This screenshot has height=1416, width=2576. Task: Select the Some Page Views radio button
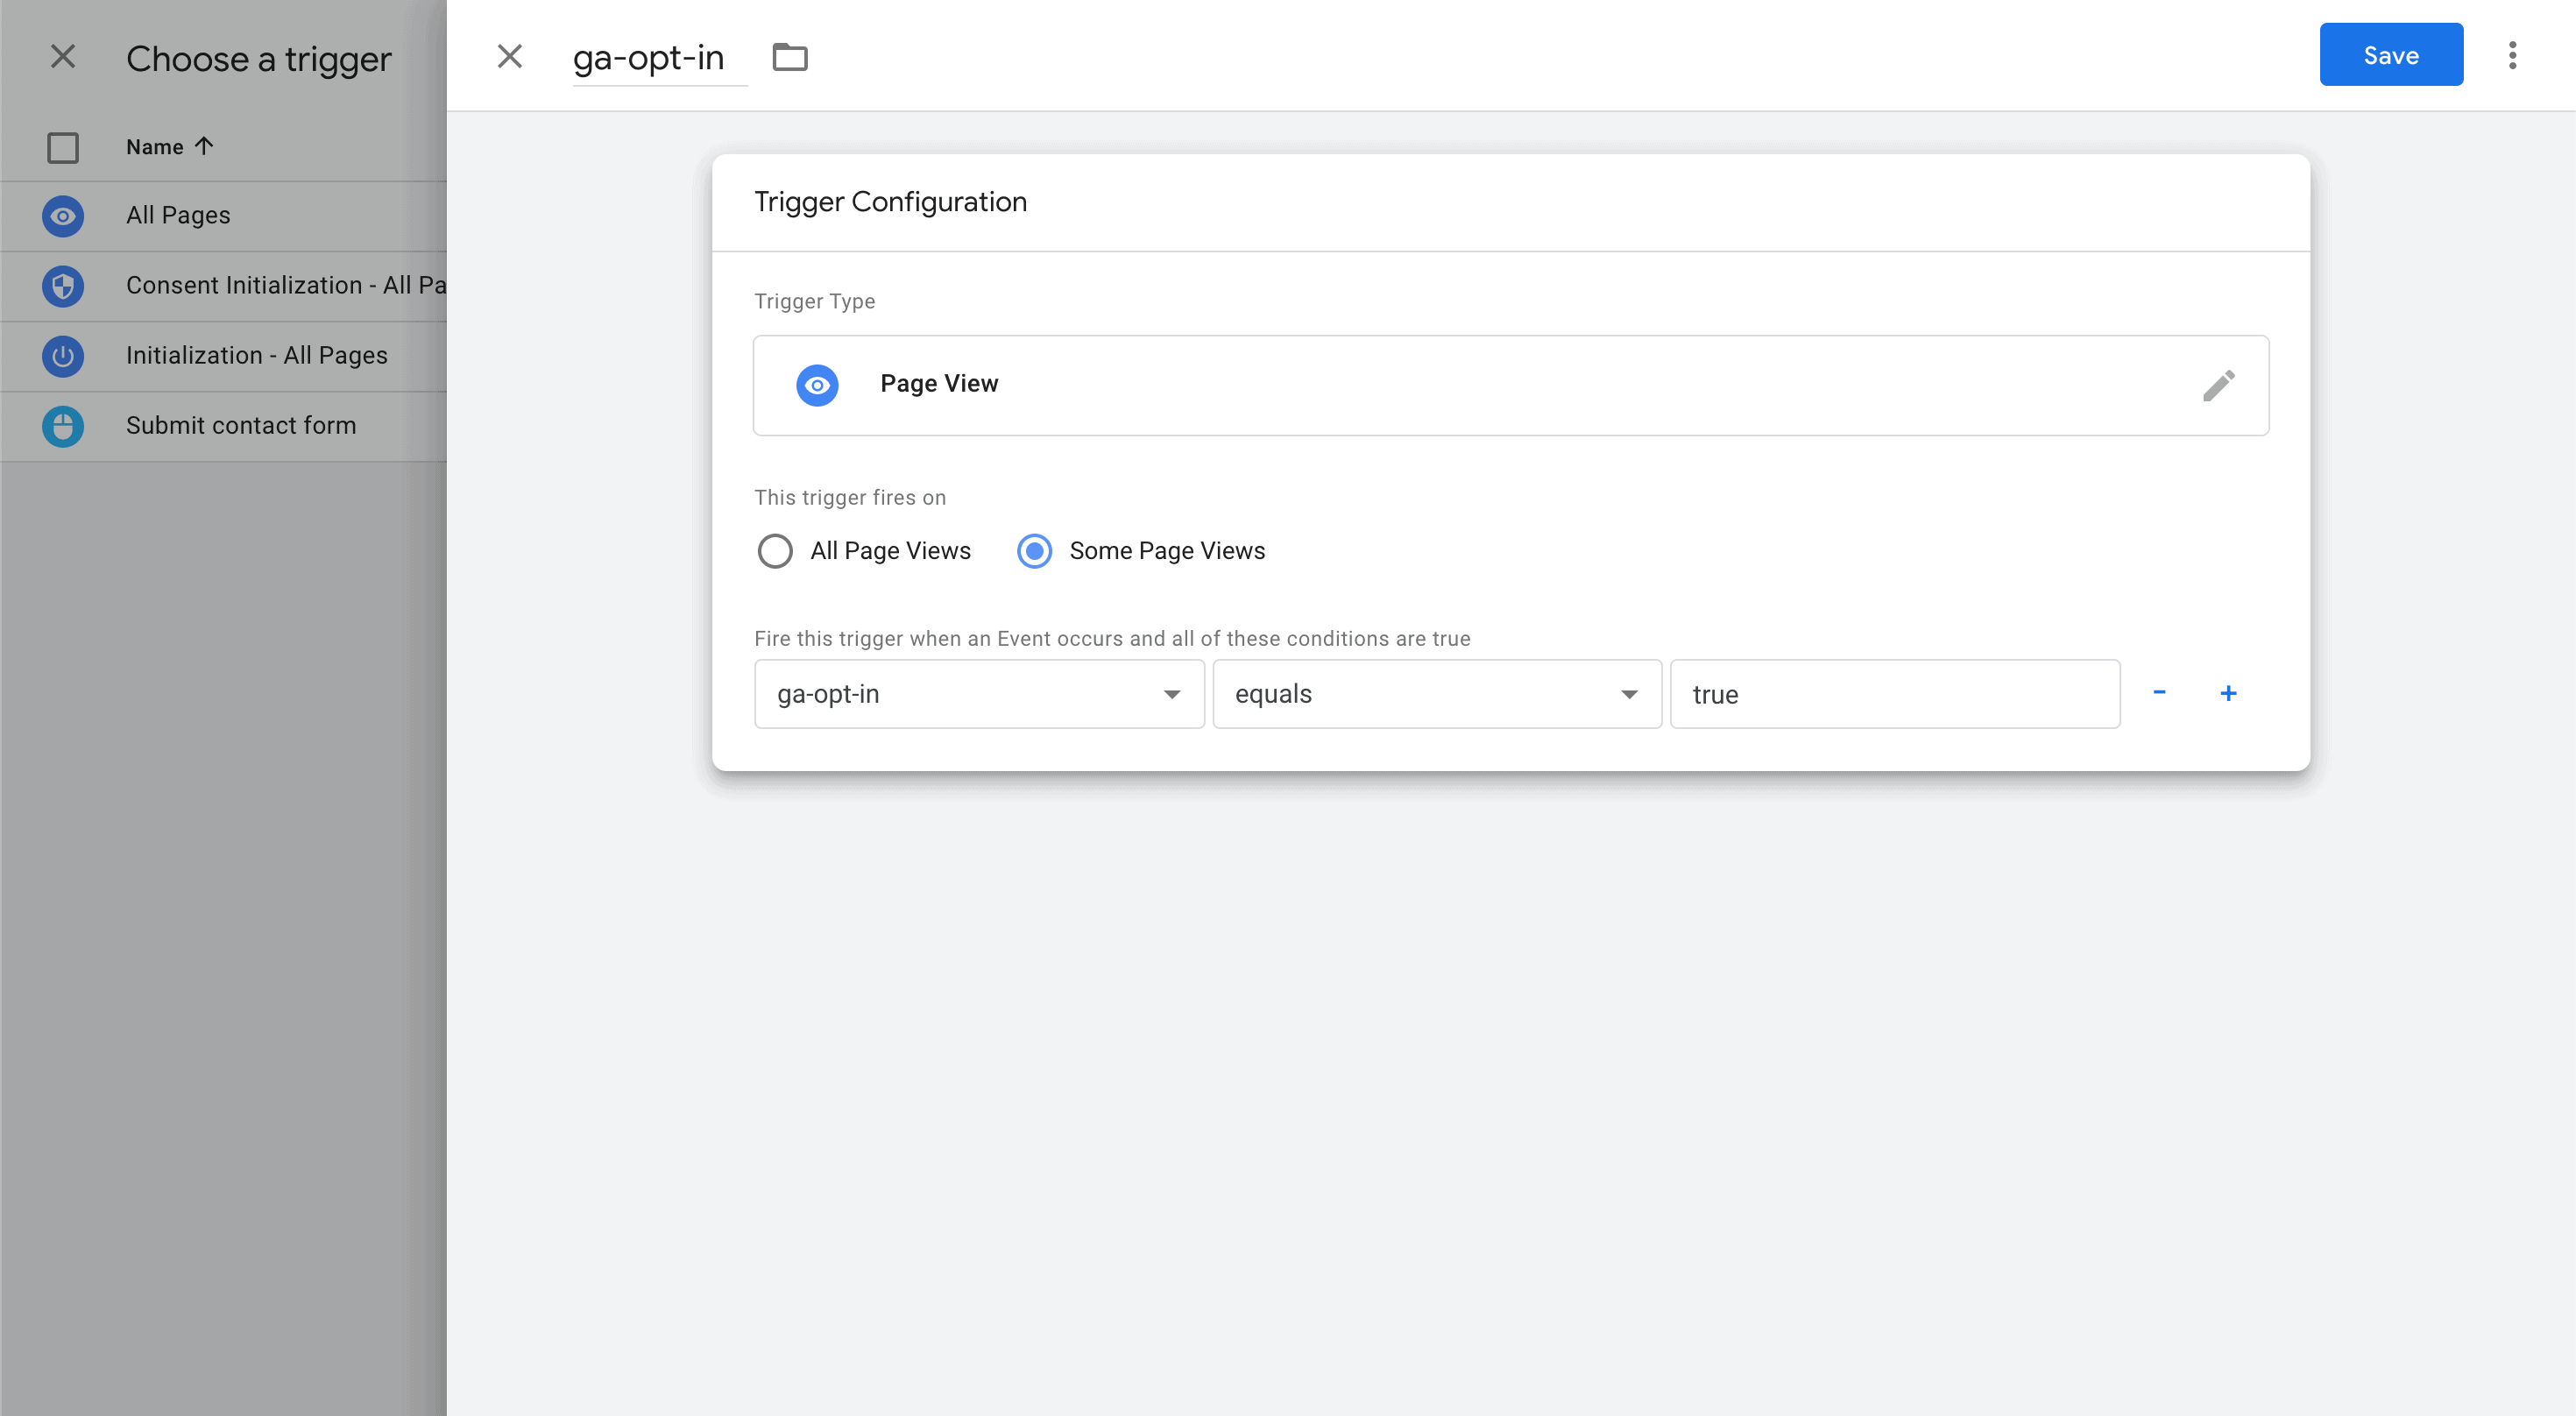[x=1033, y=551]
